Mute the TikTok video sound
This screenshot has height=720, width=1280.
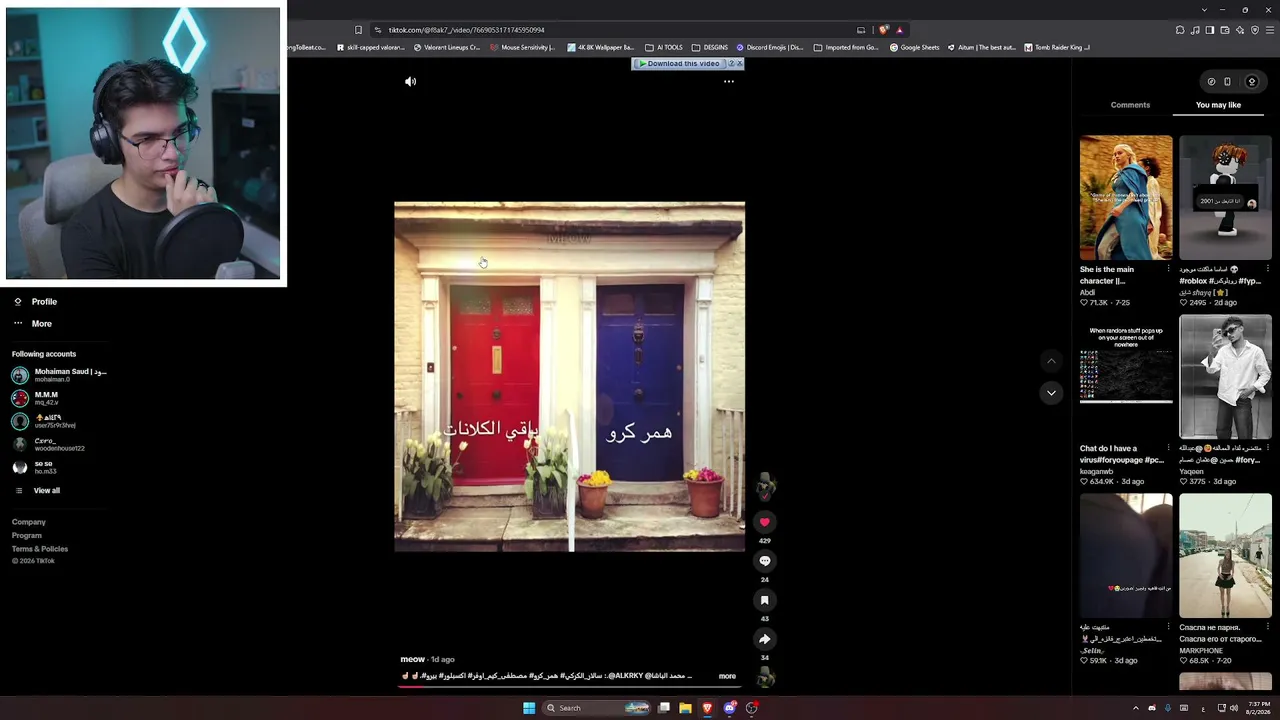pos(410,82)
